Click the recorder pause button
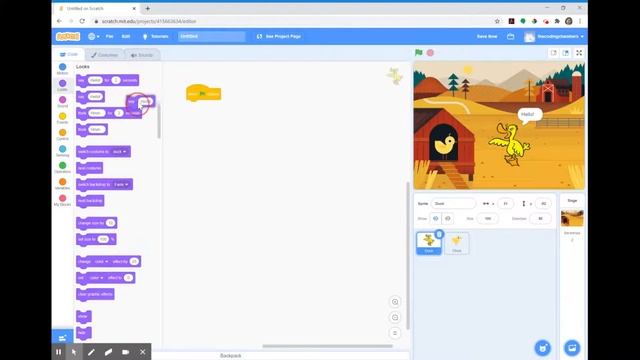Viewport: 640px width, 360px height. tap(58, 352)
